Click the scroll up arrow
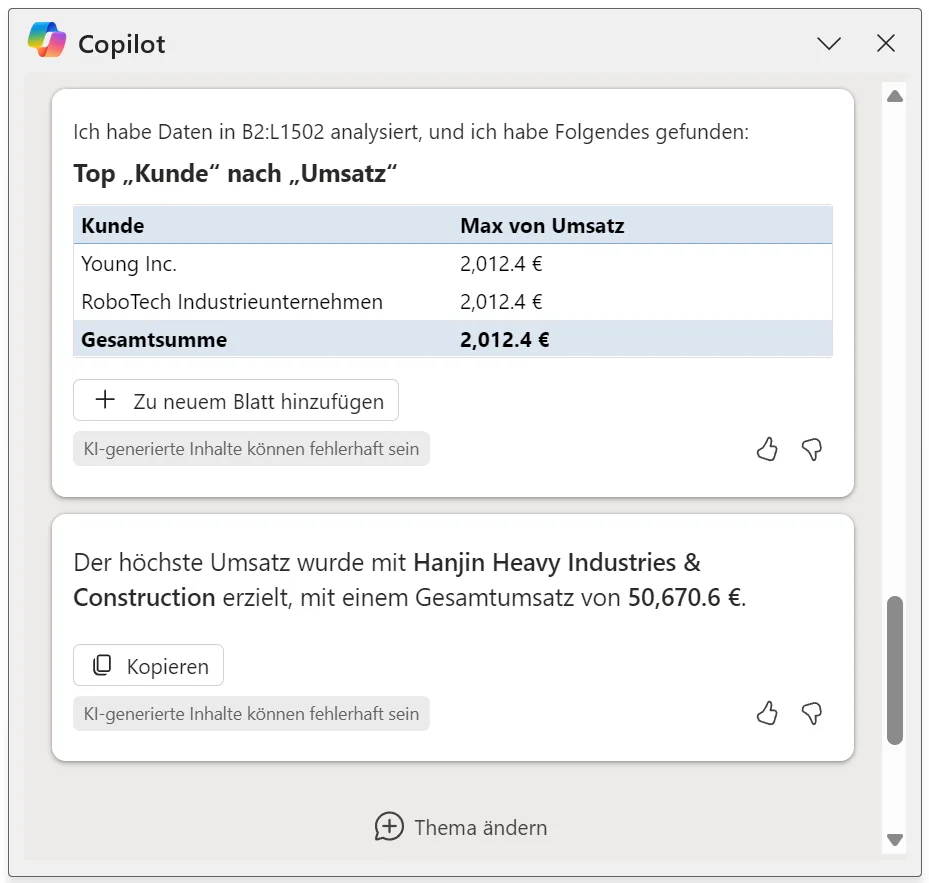 895,96
